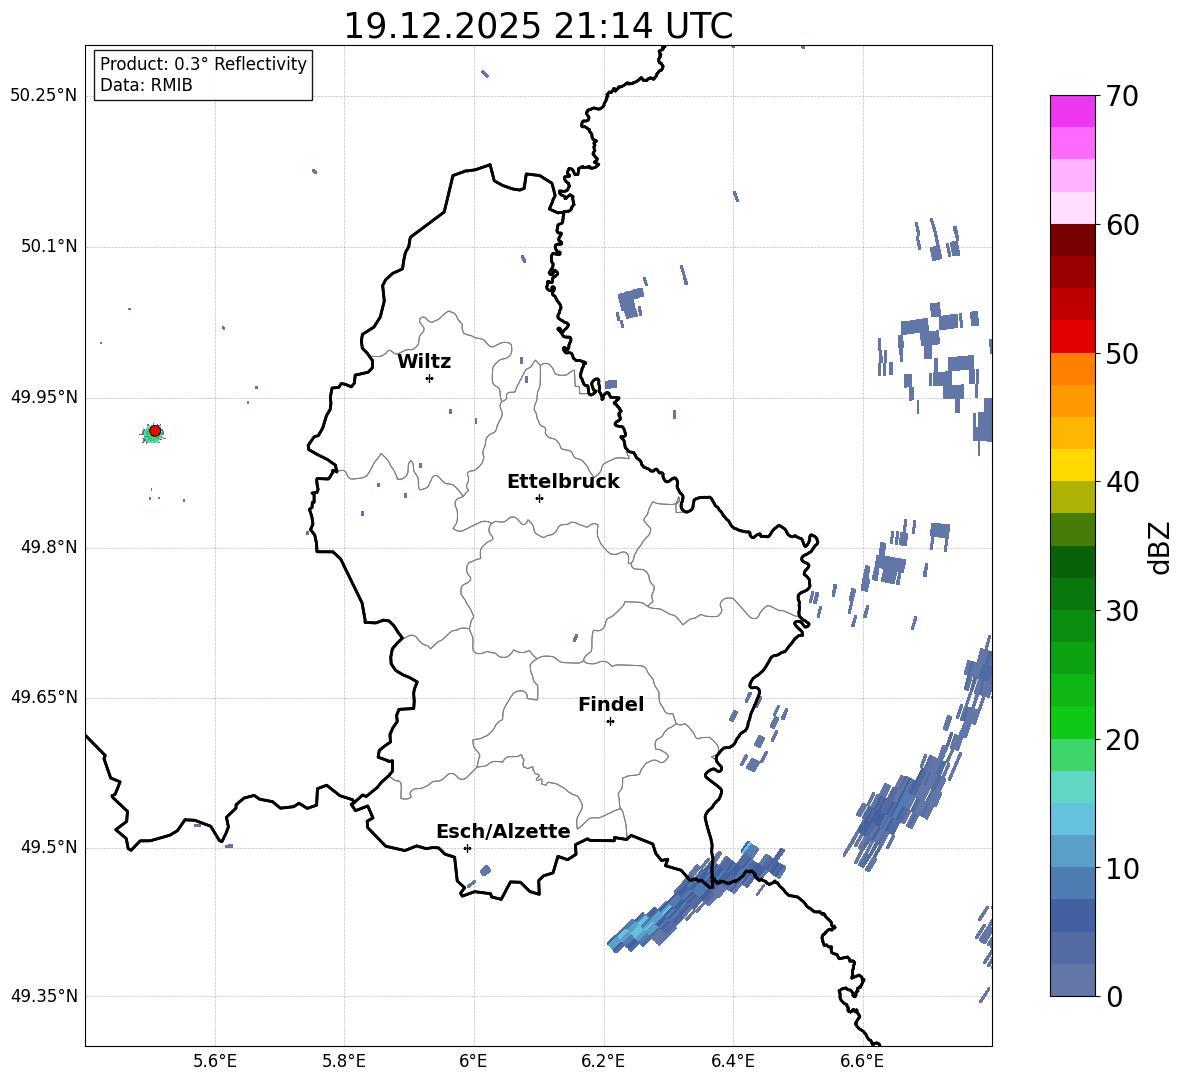Click the Esch/Alzette city label
The height and width of the screenshot is (1081, 1184).
coord(503,832)
